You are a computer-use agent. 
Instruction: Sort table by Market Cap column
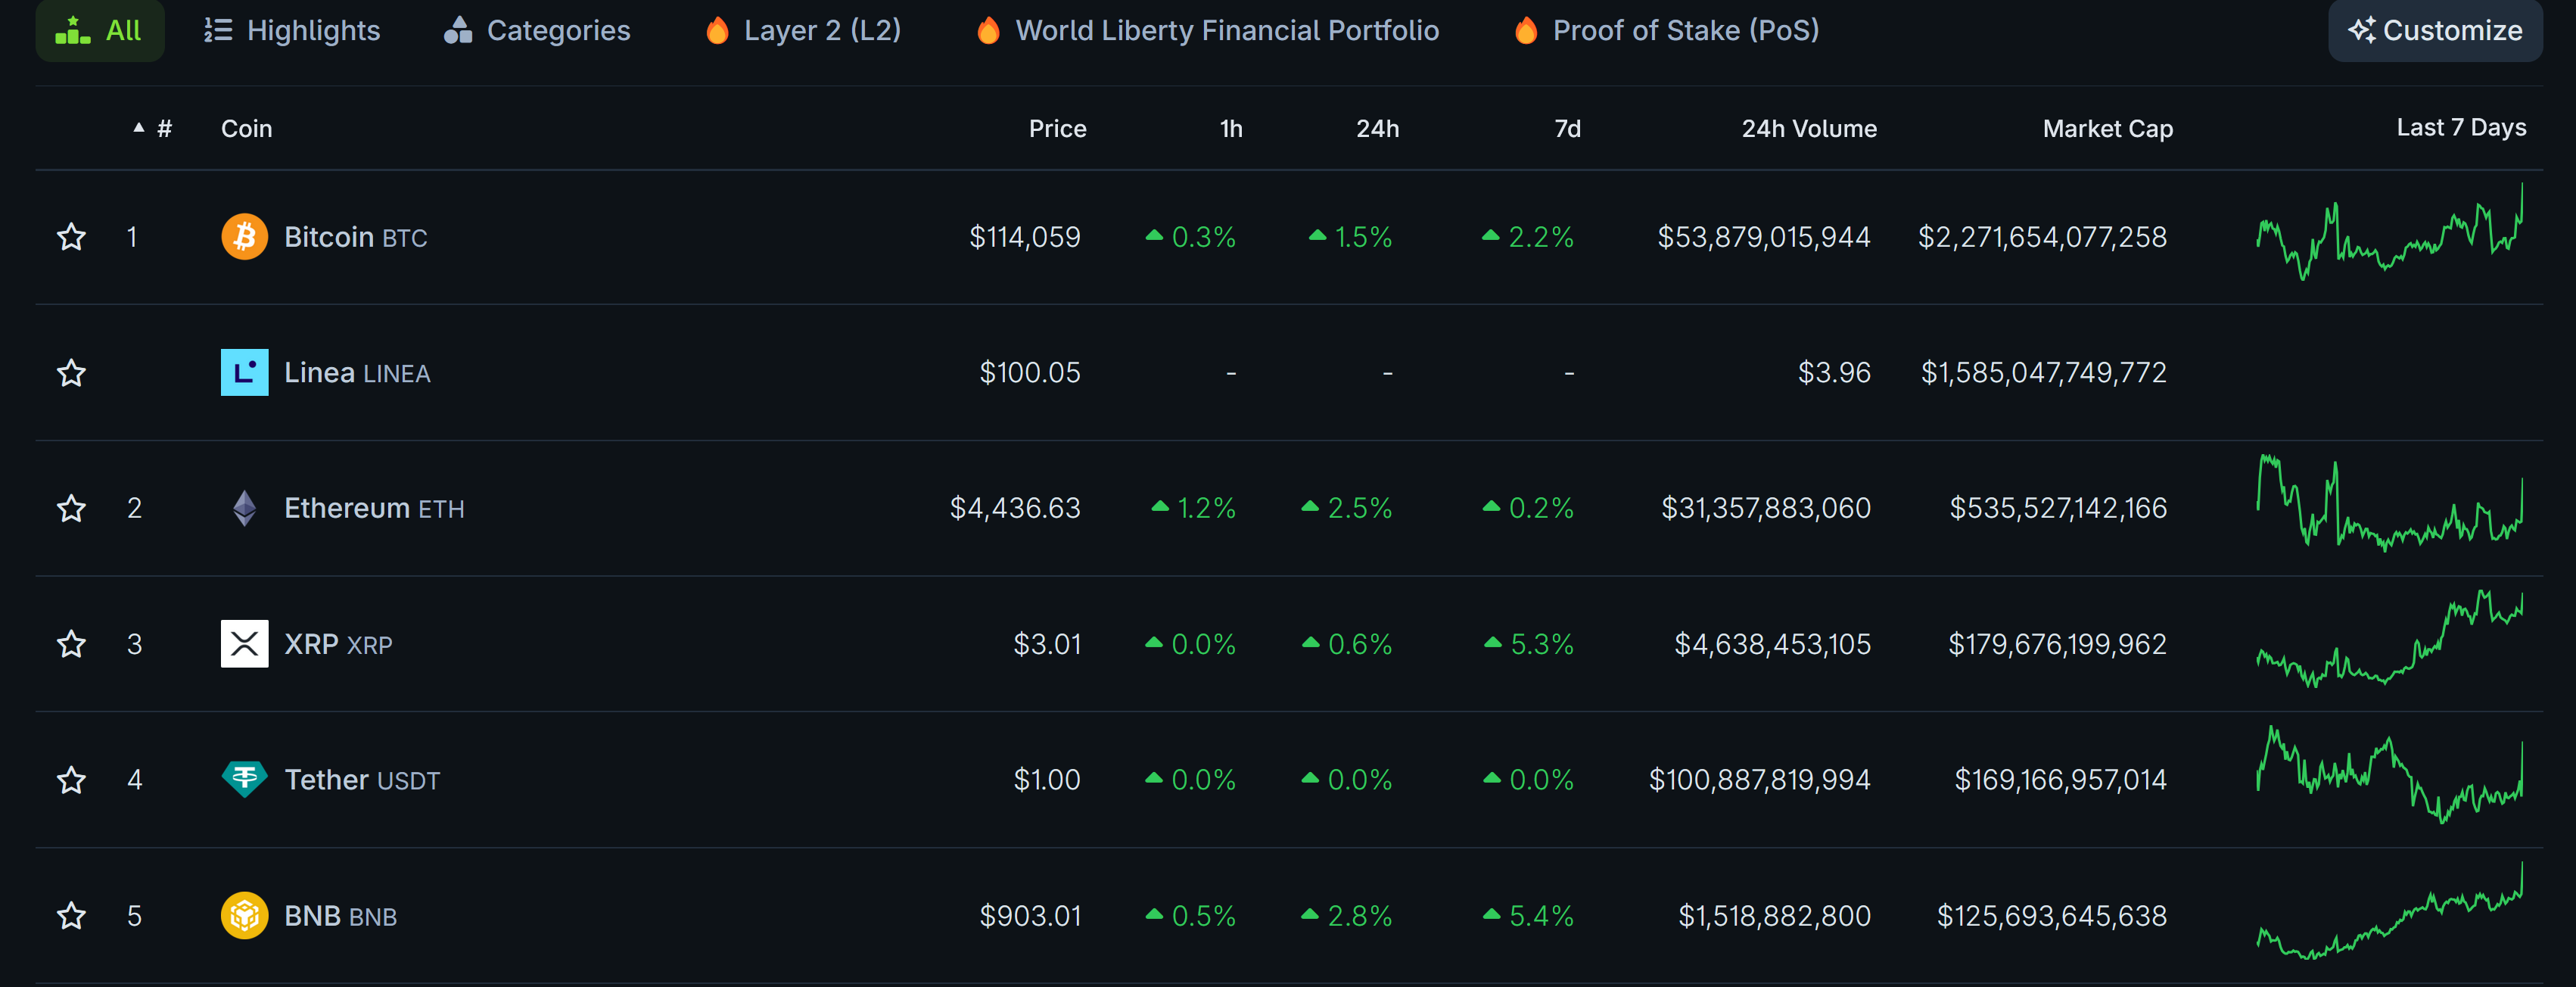pos(2107,128)
